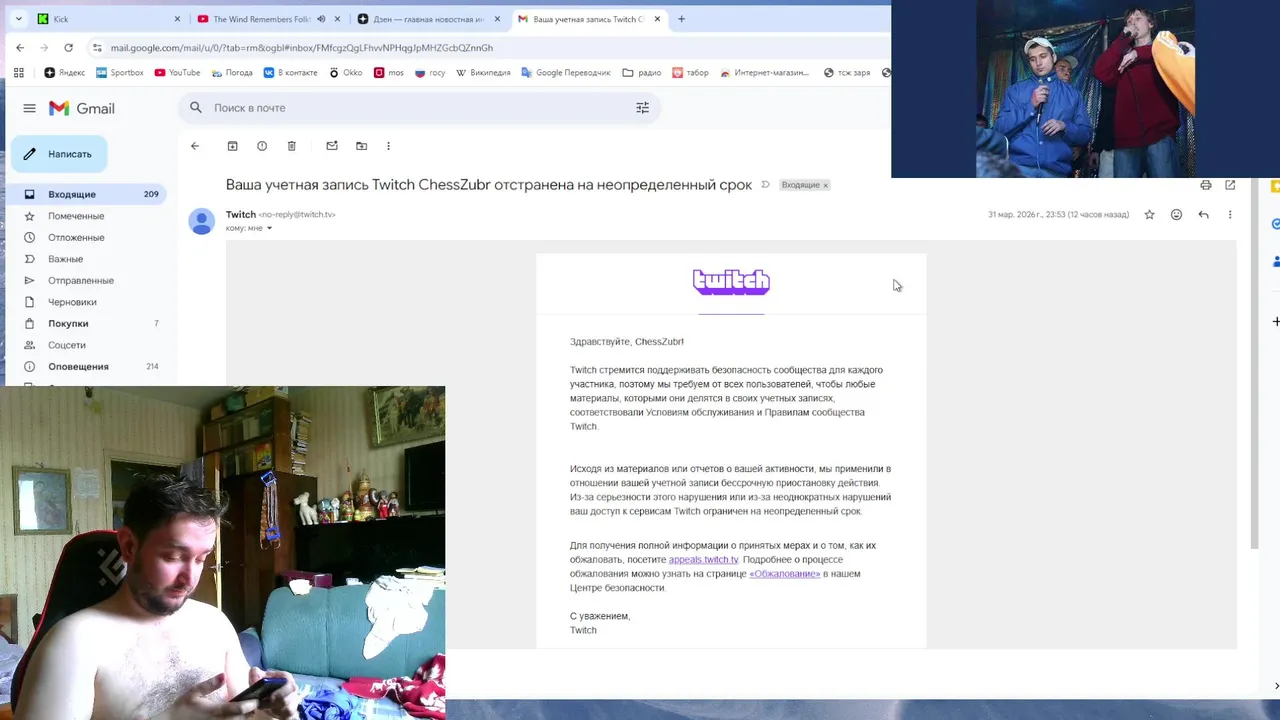Viewport: 1280px width, 720px height.
Task: Archive this email
Action: pos(232,146)
